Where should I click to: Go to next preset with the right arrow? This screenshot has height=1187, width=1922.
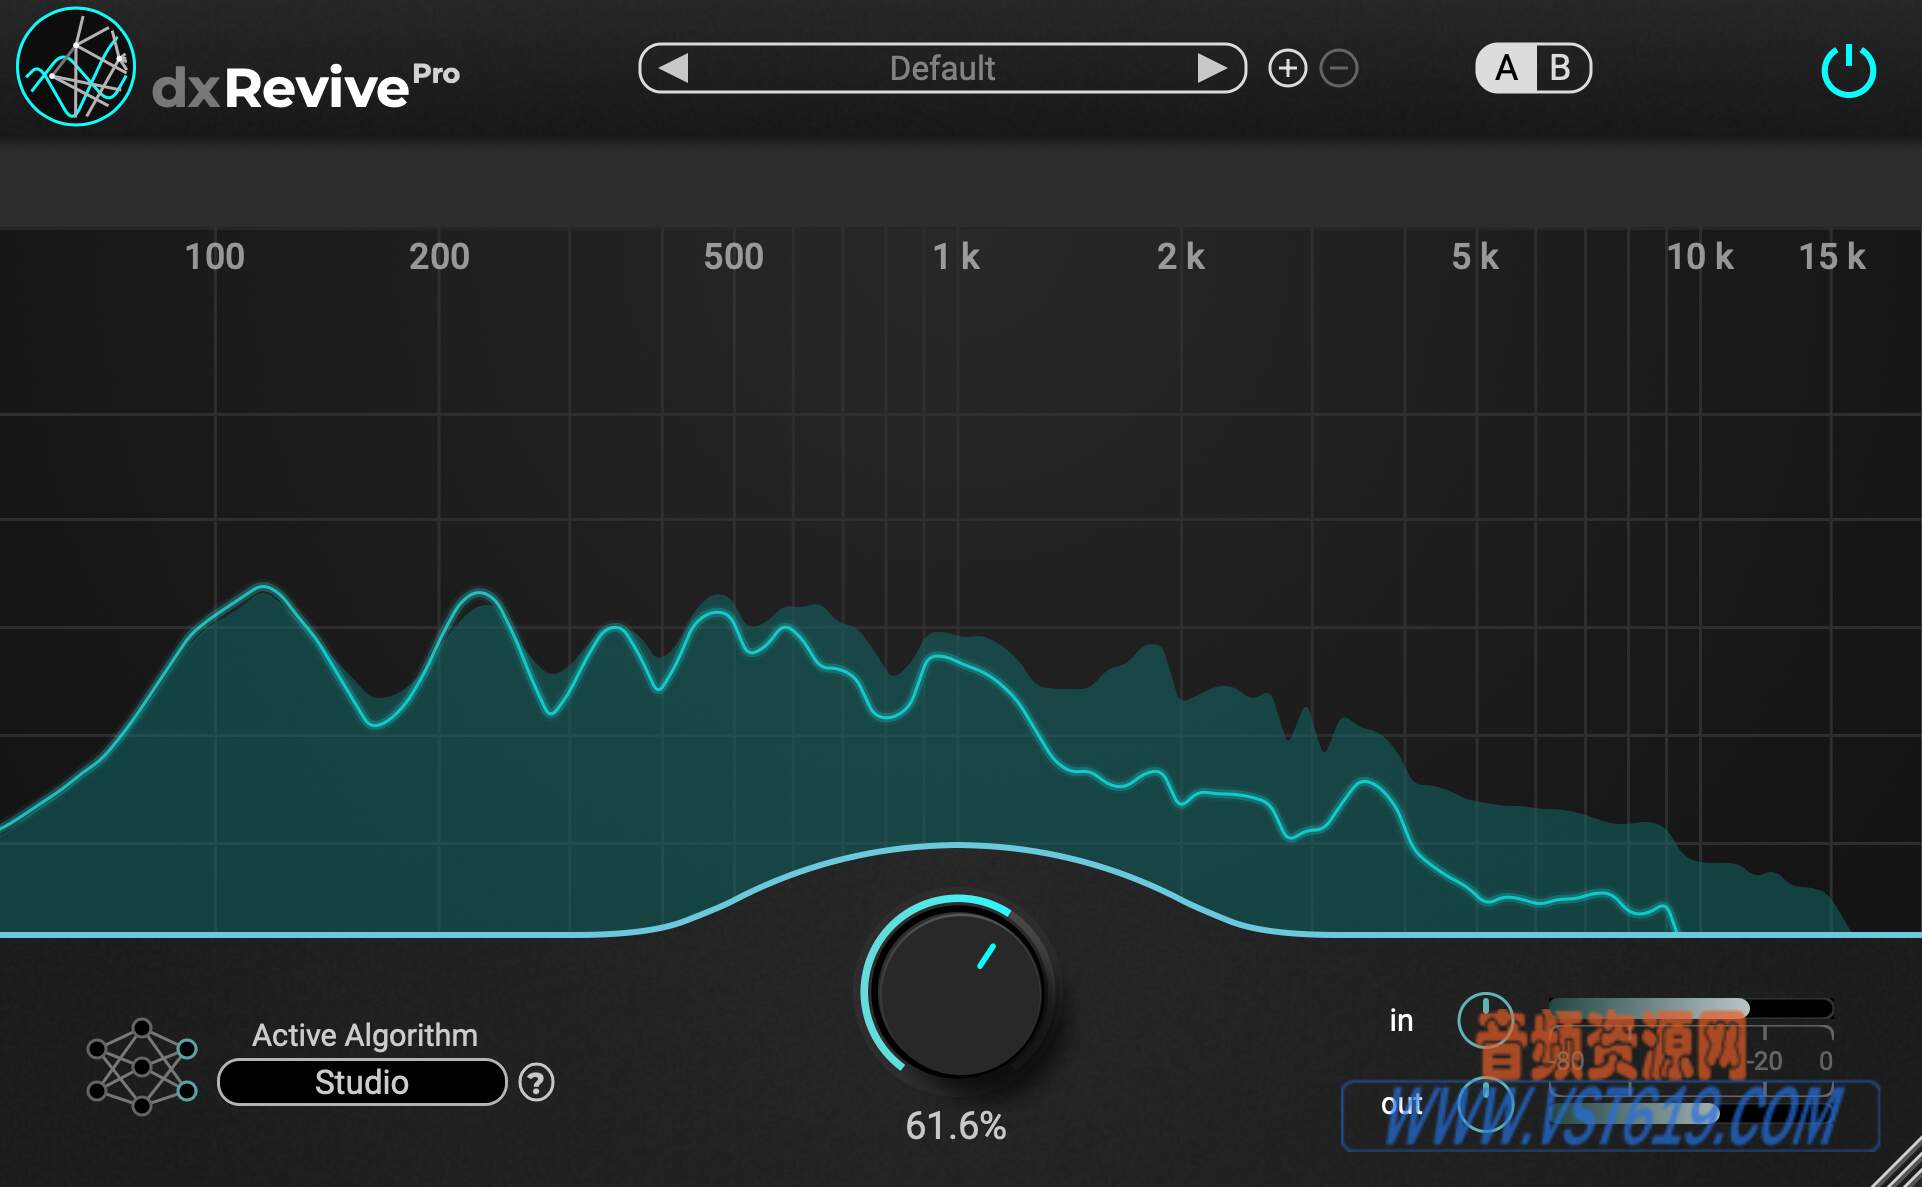point(1213,68)
